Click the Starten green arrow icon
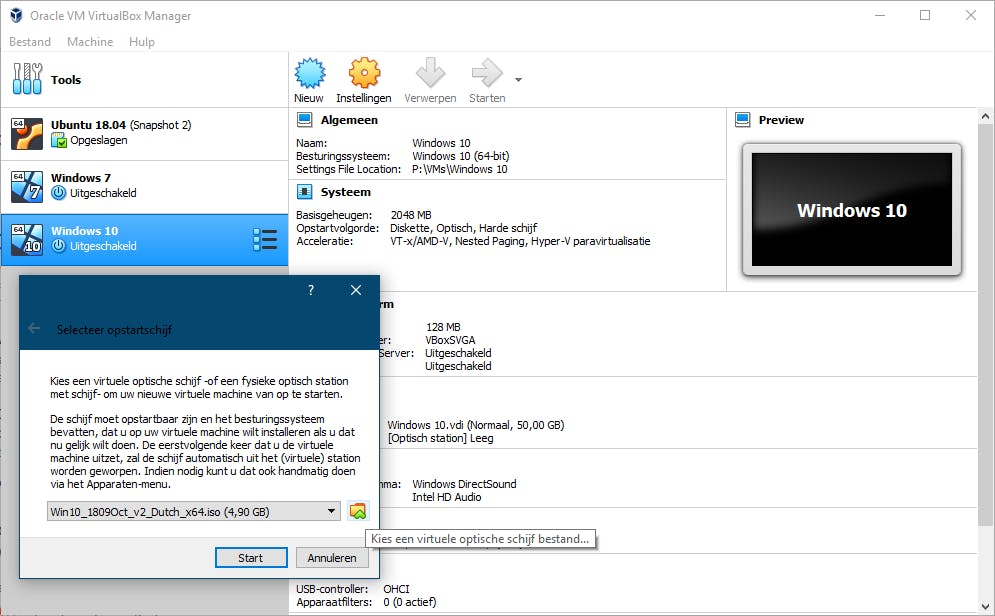Viewport: 995px width, 616px height. coord(487,74)
